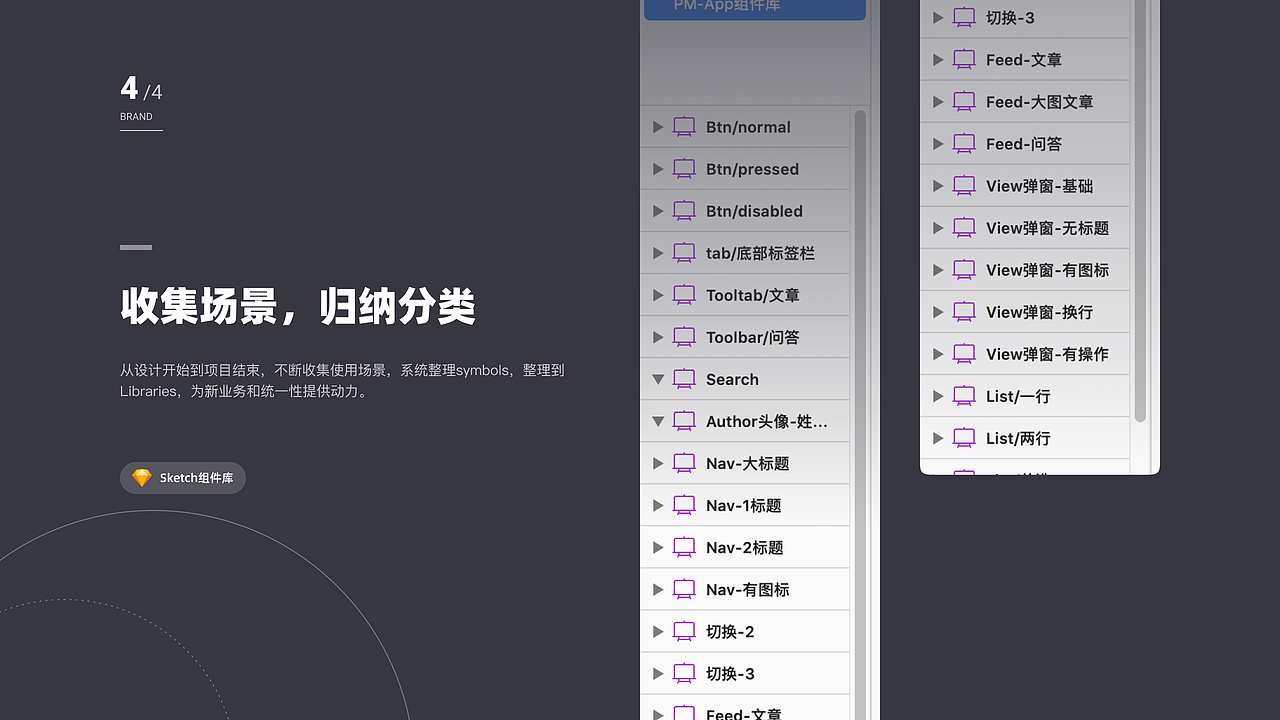Screen dimensions: 1280x720
Task: Expand the Feed-大图文章 row
Action: click(938, 102)
